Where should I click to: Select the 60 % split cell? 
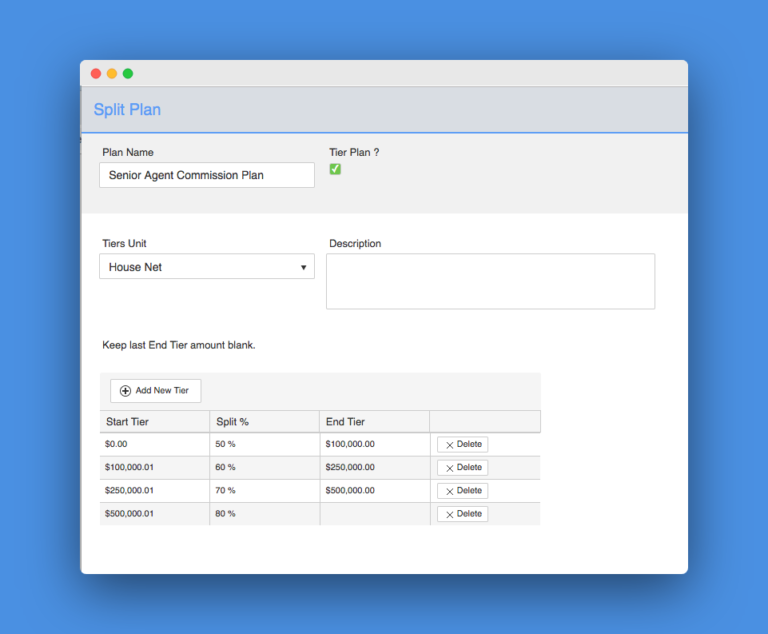[264, 467]
